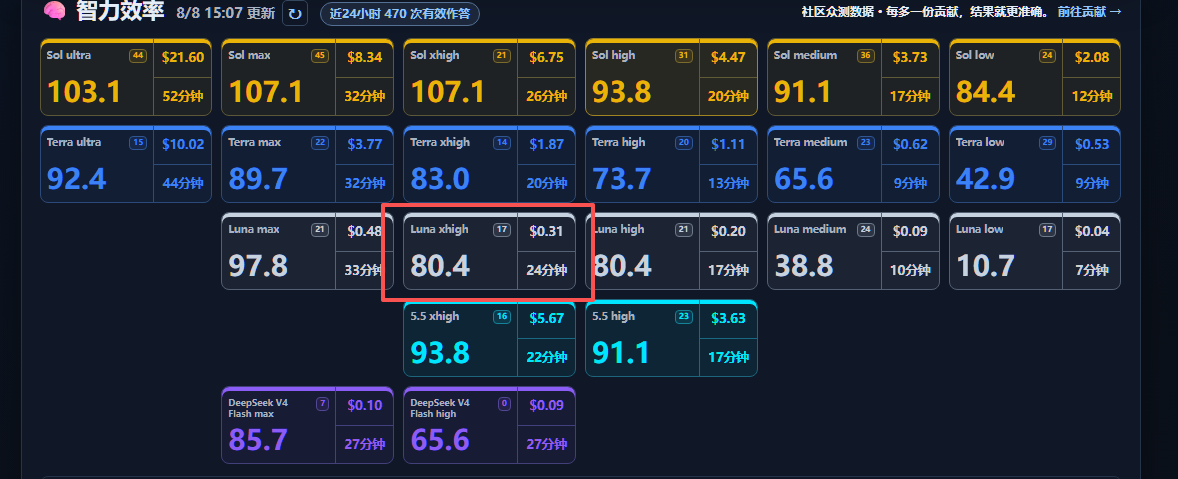
Task: Click the 44 count badge on Sol ultra
Action: [137, 56]
